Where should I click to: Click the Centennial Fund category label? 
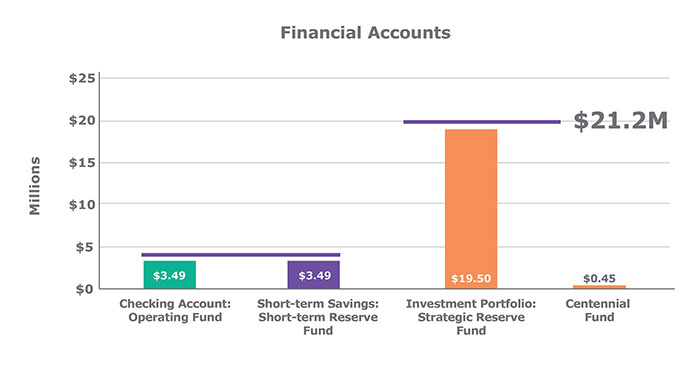[x=598, y=310]
